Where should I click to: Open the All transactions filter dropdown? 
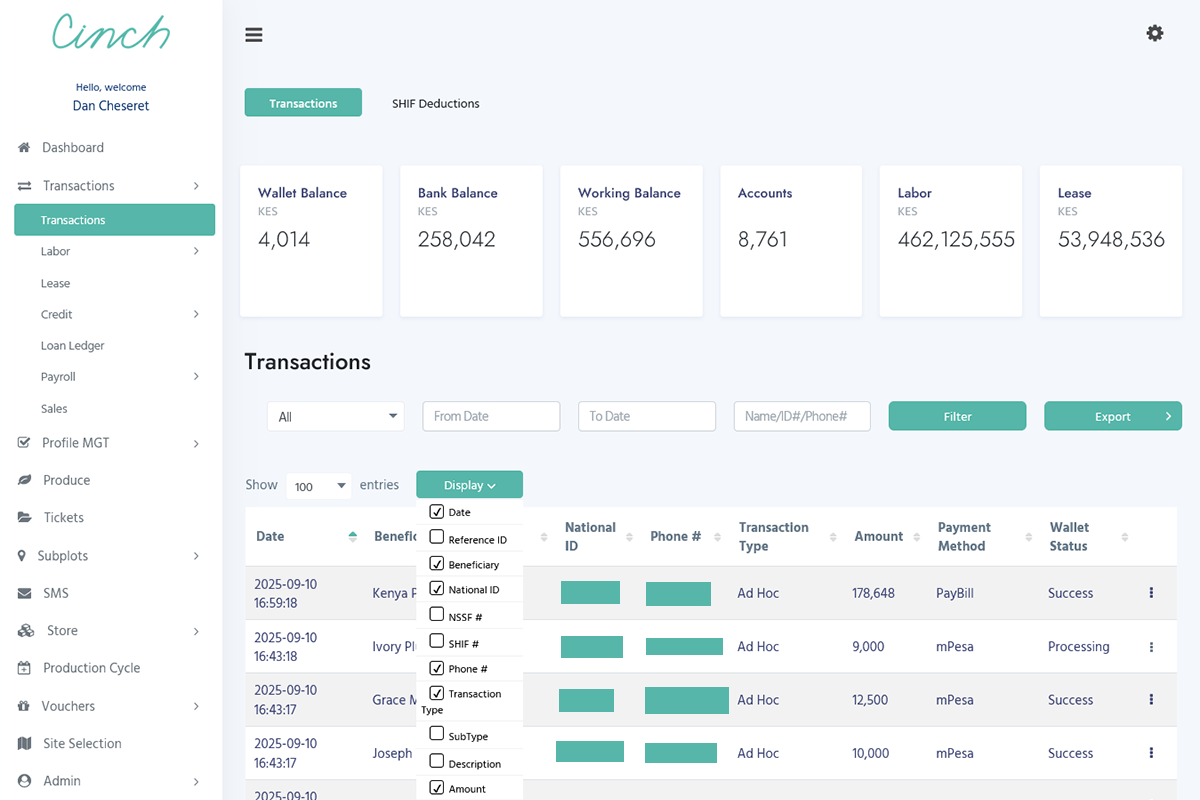click(335, 416)
